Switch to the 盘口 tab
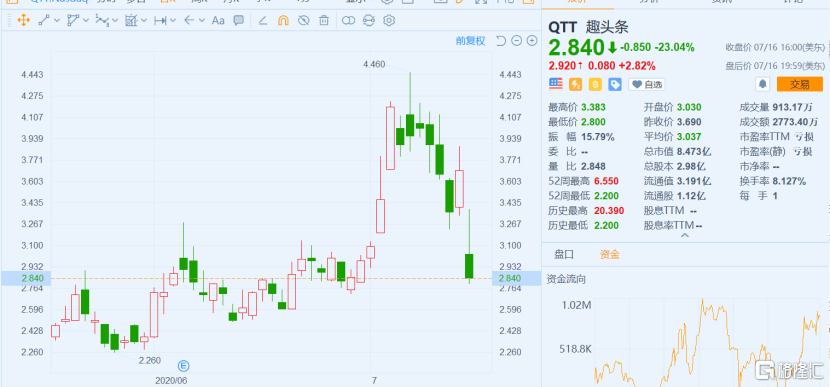 [564, 255]
